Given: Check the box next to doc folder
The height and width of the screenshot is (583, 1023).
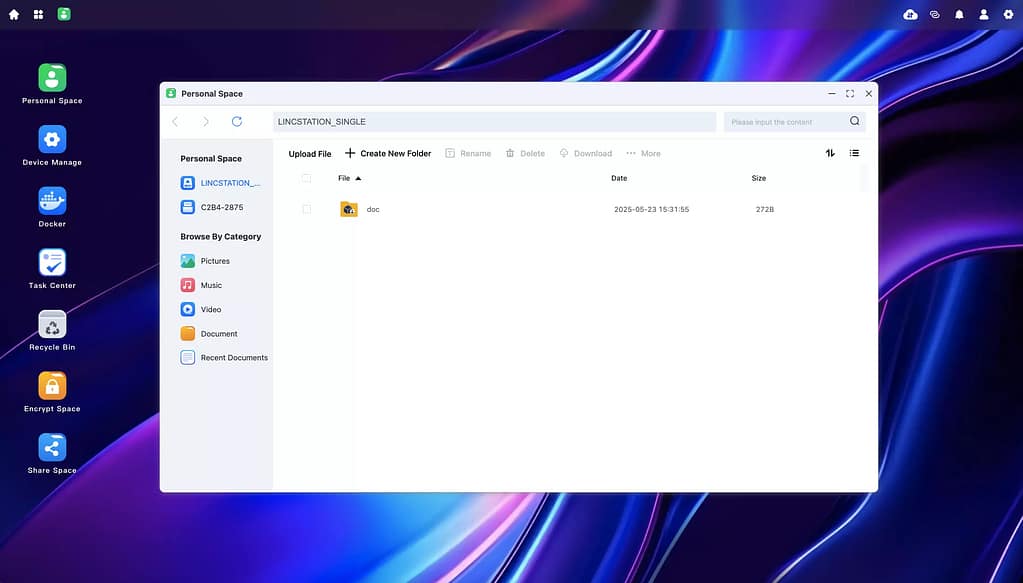Looking at the screenshot, I should tap(307, 209).
